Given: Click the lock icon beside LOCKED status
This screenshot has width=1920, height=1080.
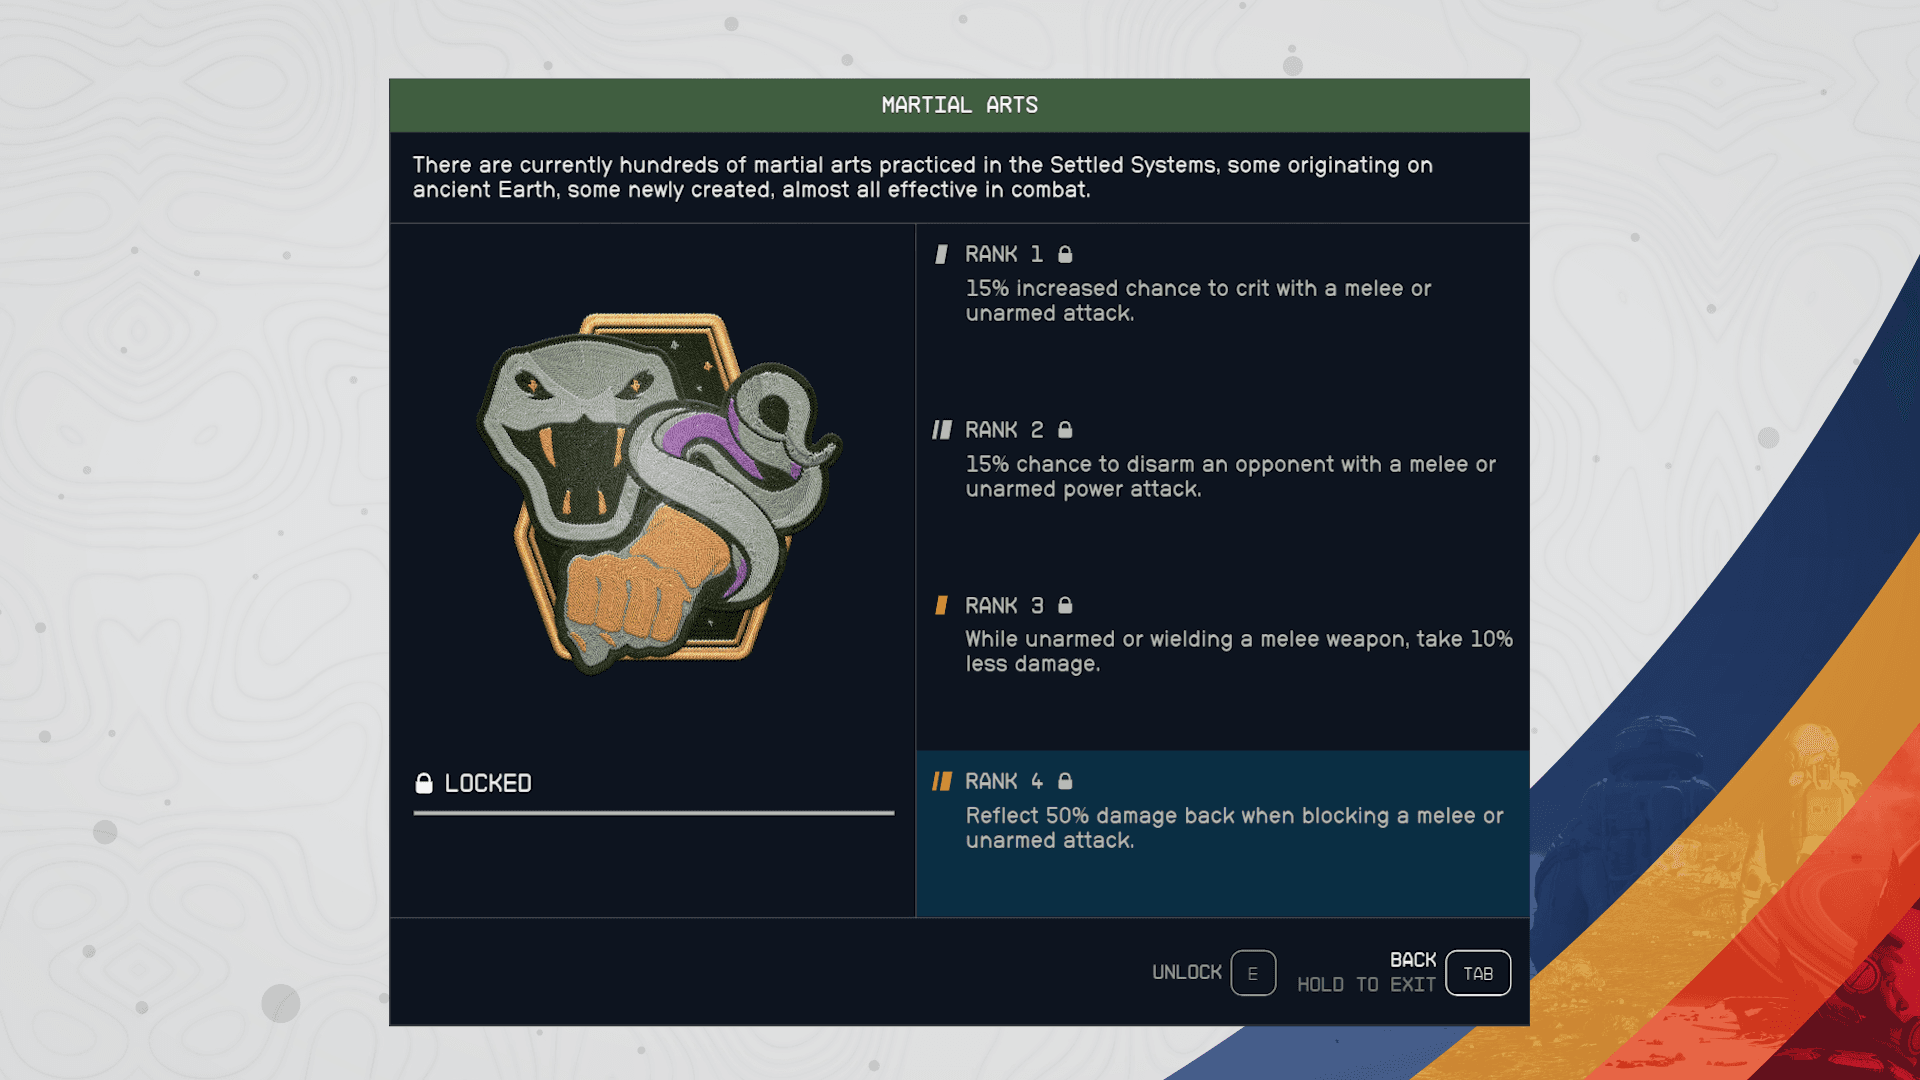Looking at the screenshot, I should (x=424, y=783).
